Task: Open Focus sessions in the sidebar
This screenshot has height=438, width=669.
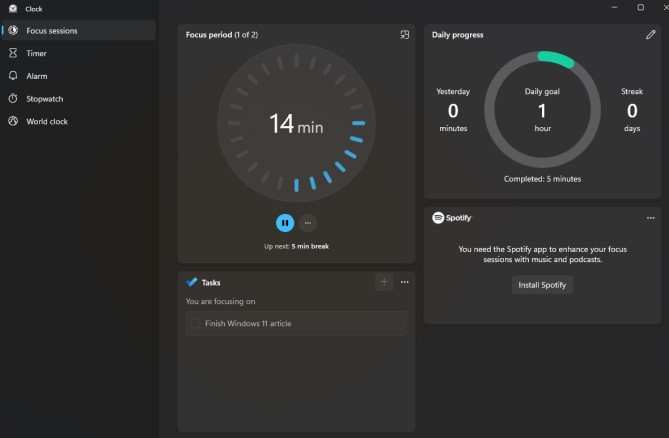Action: pyautogui.click(x=79, y=30)
